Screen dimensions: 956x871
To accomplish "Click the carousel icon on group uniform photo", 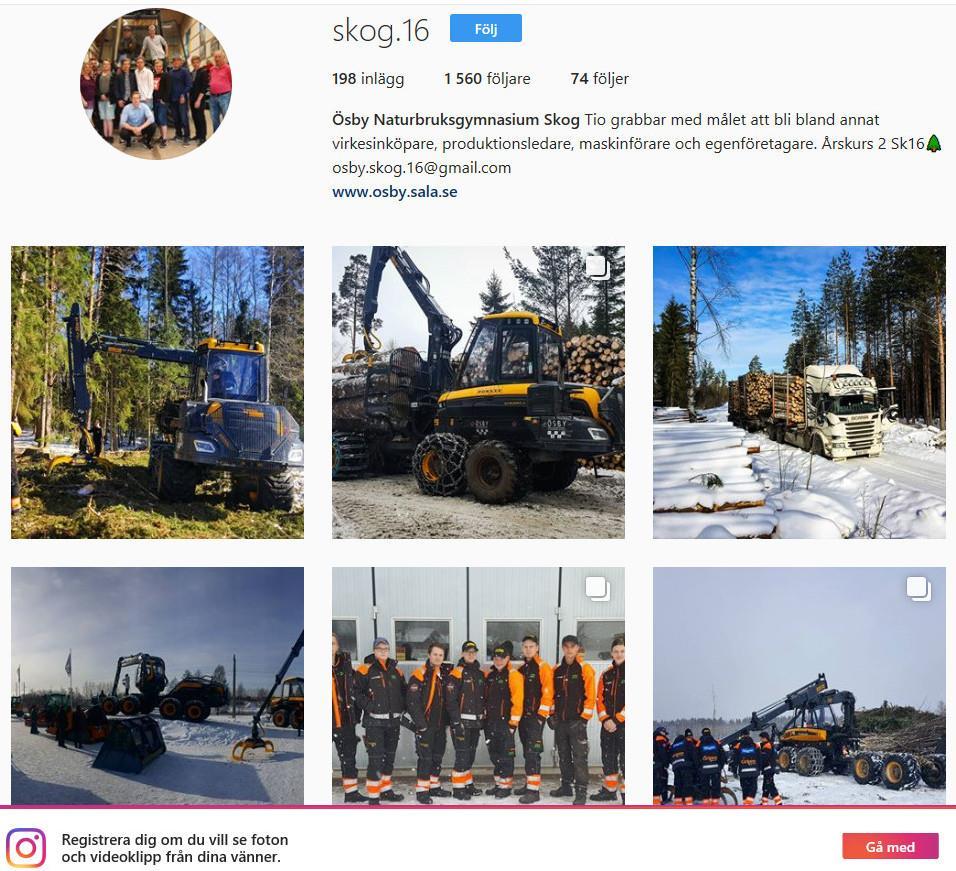I will (598, 589).
